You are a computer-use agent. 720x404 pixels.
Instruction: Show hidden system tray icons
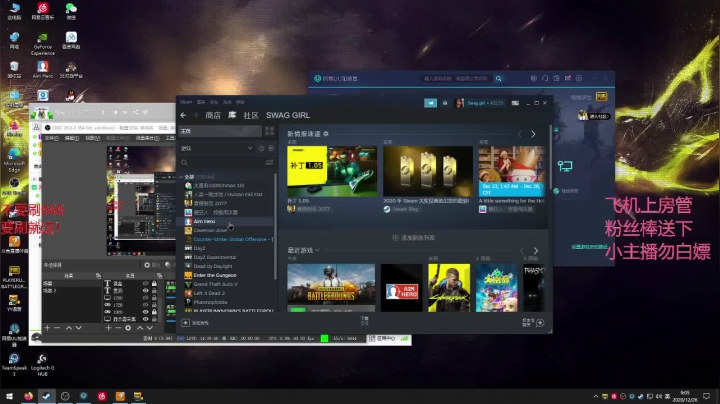click(596, 396)
